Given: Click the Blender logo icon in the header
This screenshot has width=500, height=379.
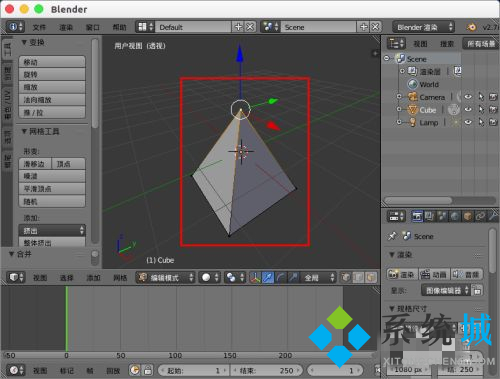Looking at the screenshot, I should 471,27.
